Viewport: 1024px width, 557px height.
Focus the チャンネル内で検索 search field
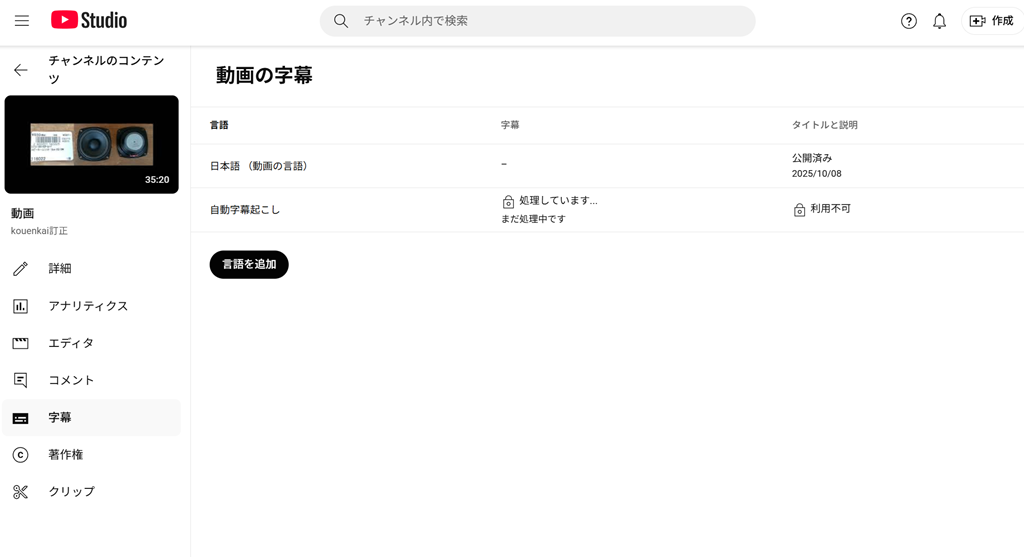pos(550,21)
